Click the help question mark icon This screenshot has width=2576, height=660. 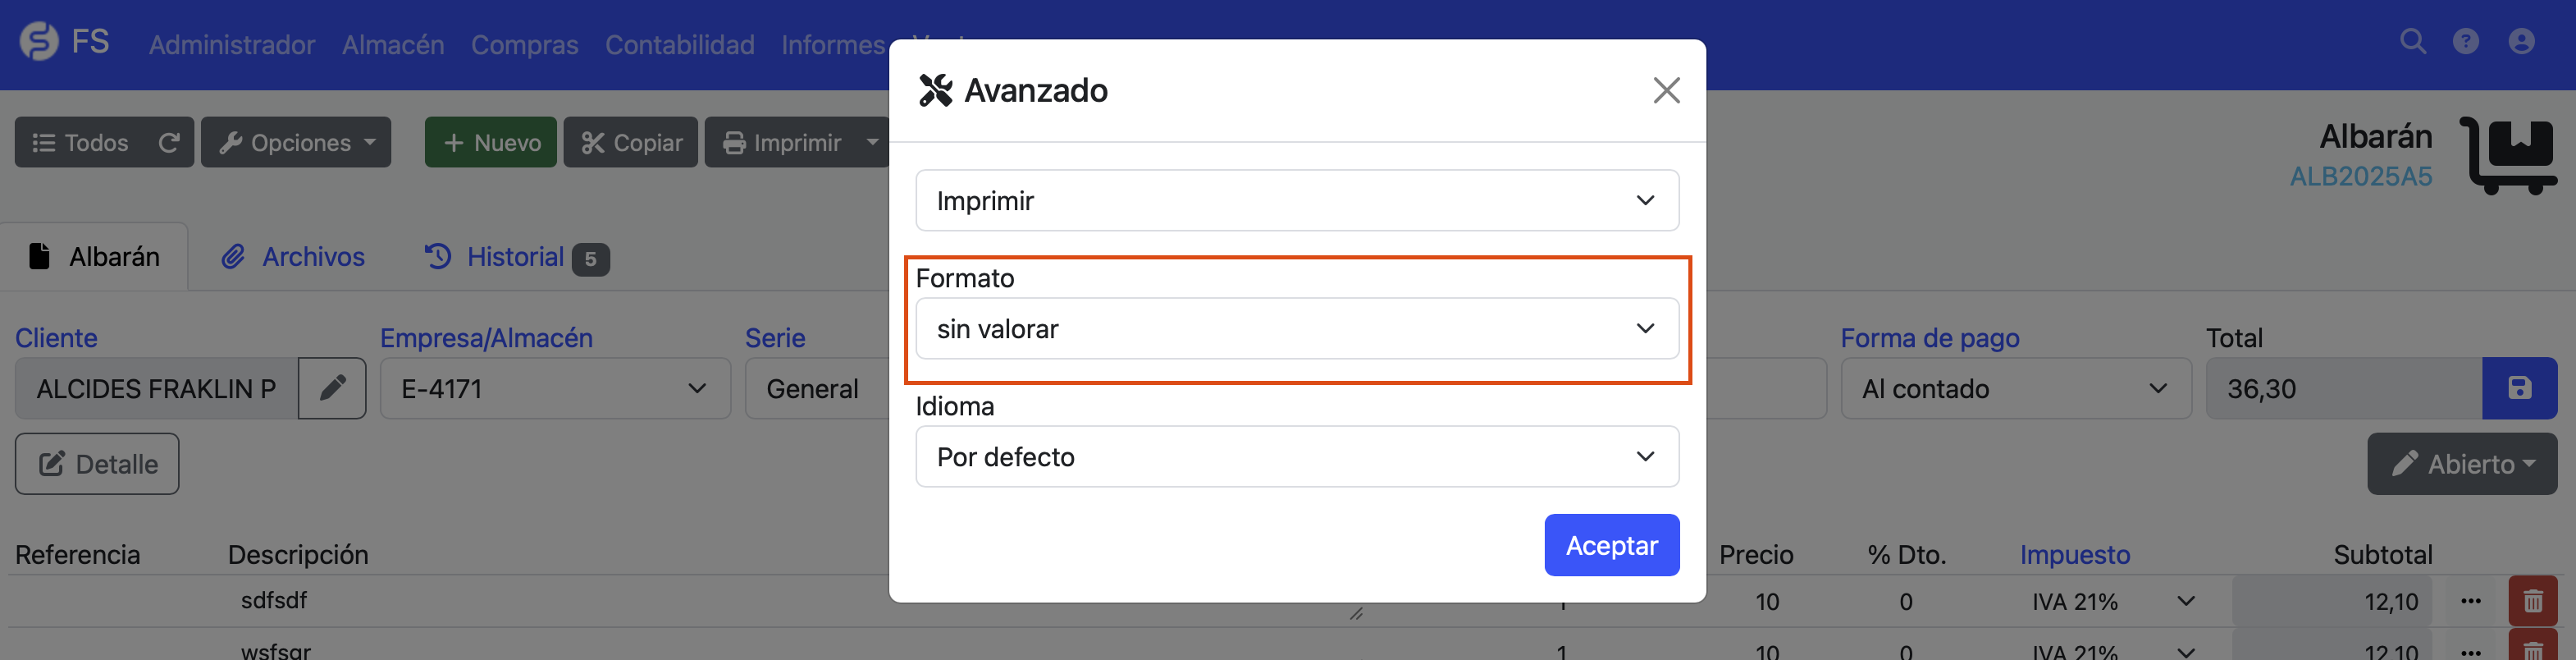tap(2466, 42)
